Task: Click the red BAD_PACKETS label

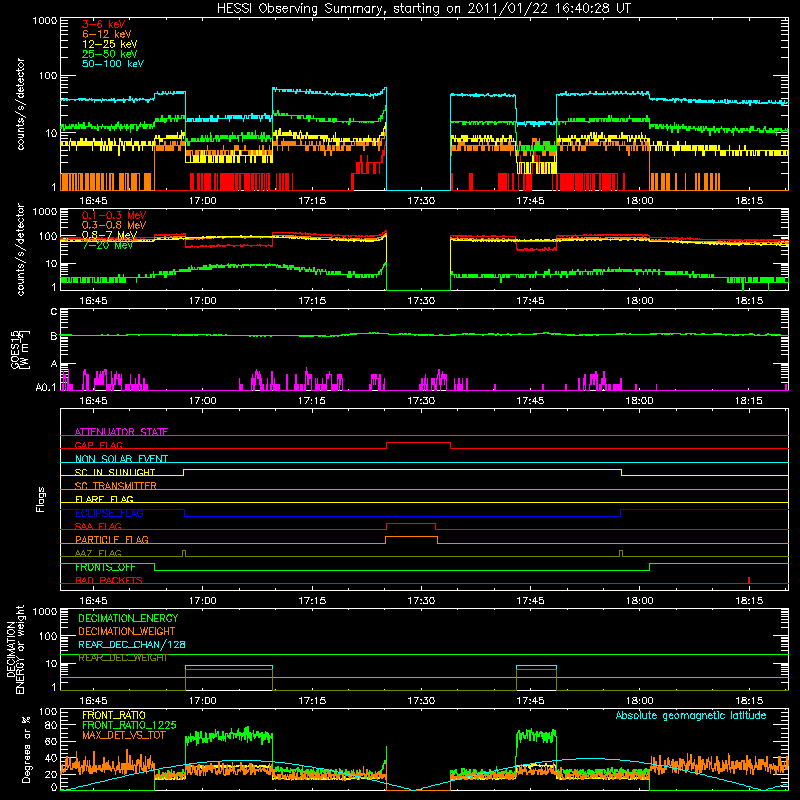Action: [x=109, y=580]
